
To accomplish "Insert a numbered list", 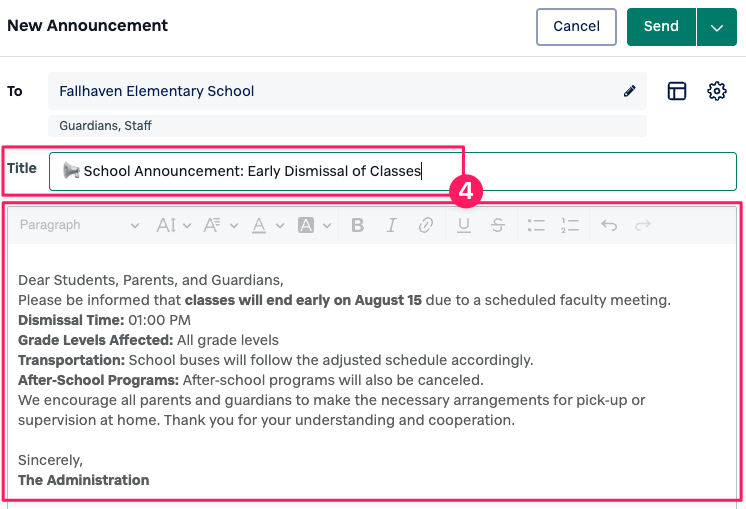I will (570, 225).
